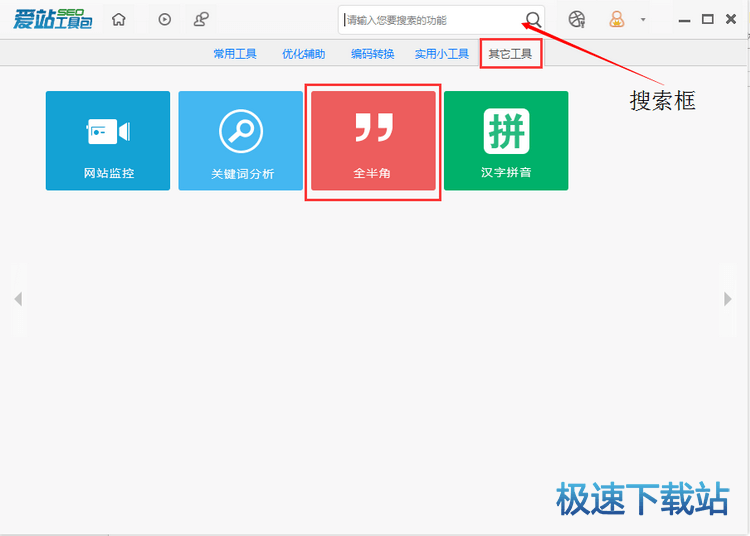Close the application window
This screenshot has width=750, height=536.
point(731,19)
